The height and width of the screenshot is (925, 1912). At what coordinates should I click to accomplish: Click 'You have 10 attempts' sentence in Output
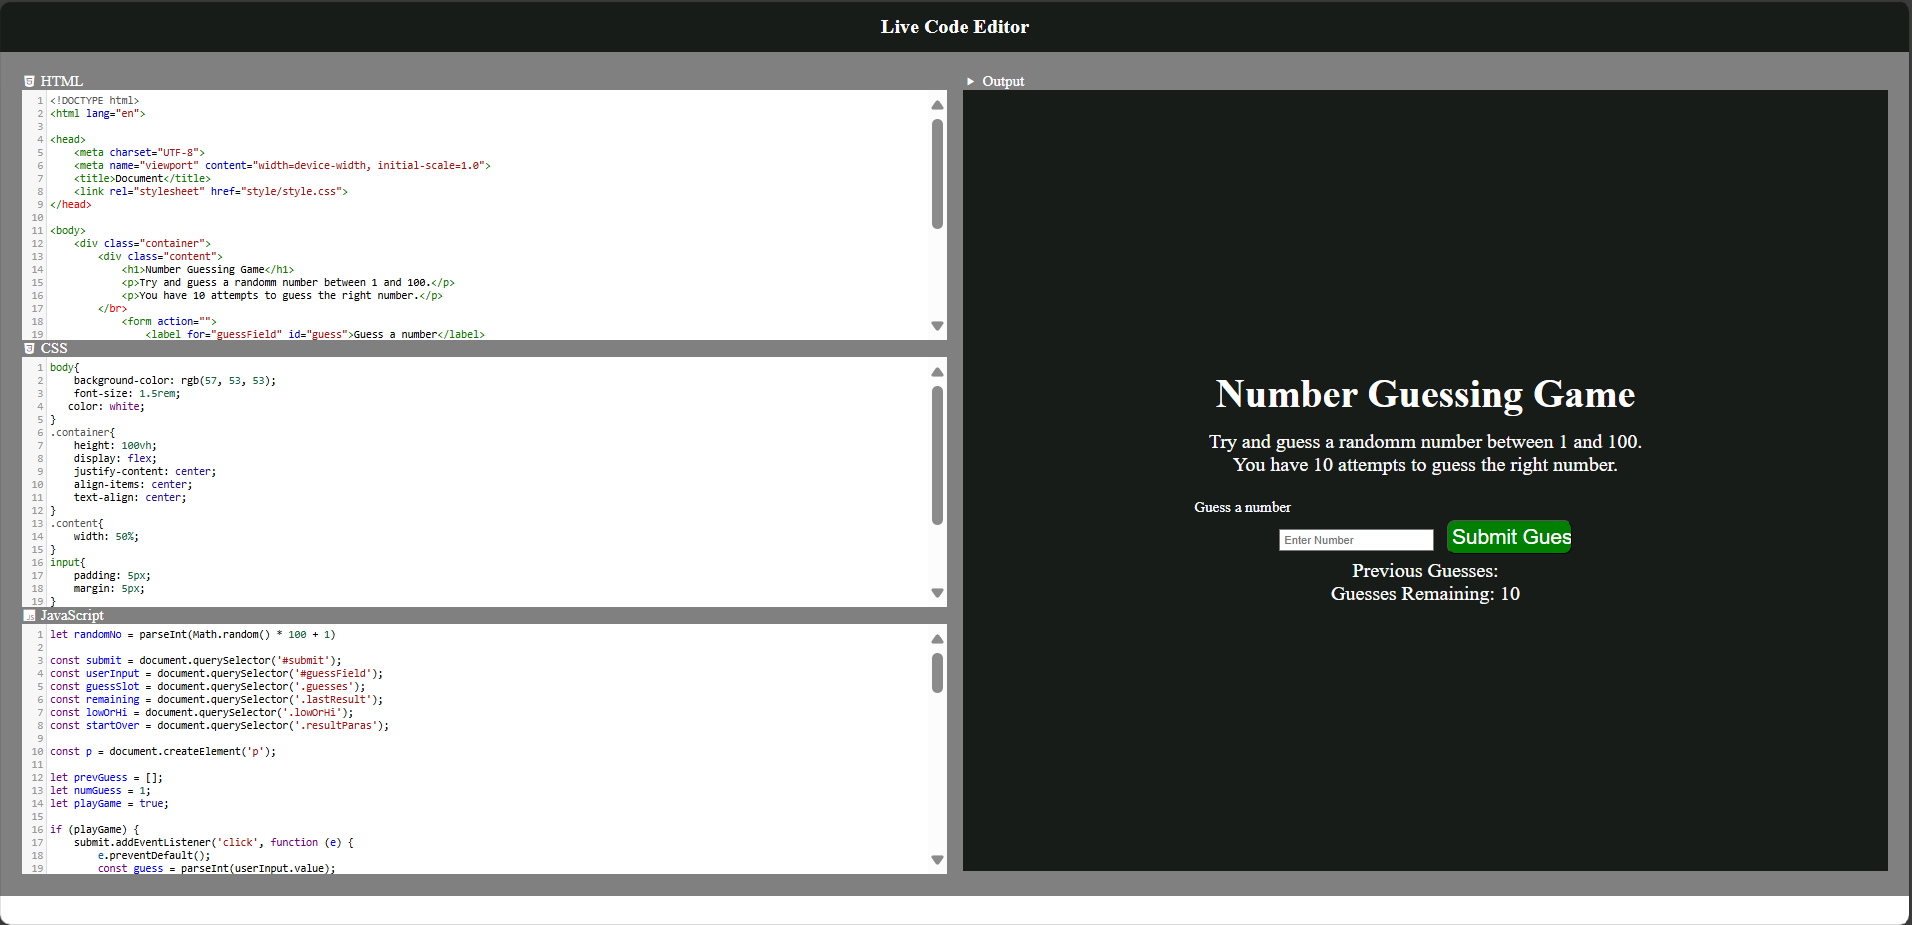coord(1425,465)
